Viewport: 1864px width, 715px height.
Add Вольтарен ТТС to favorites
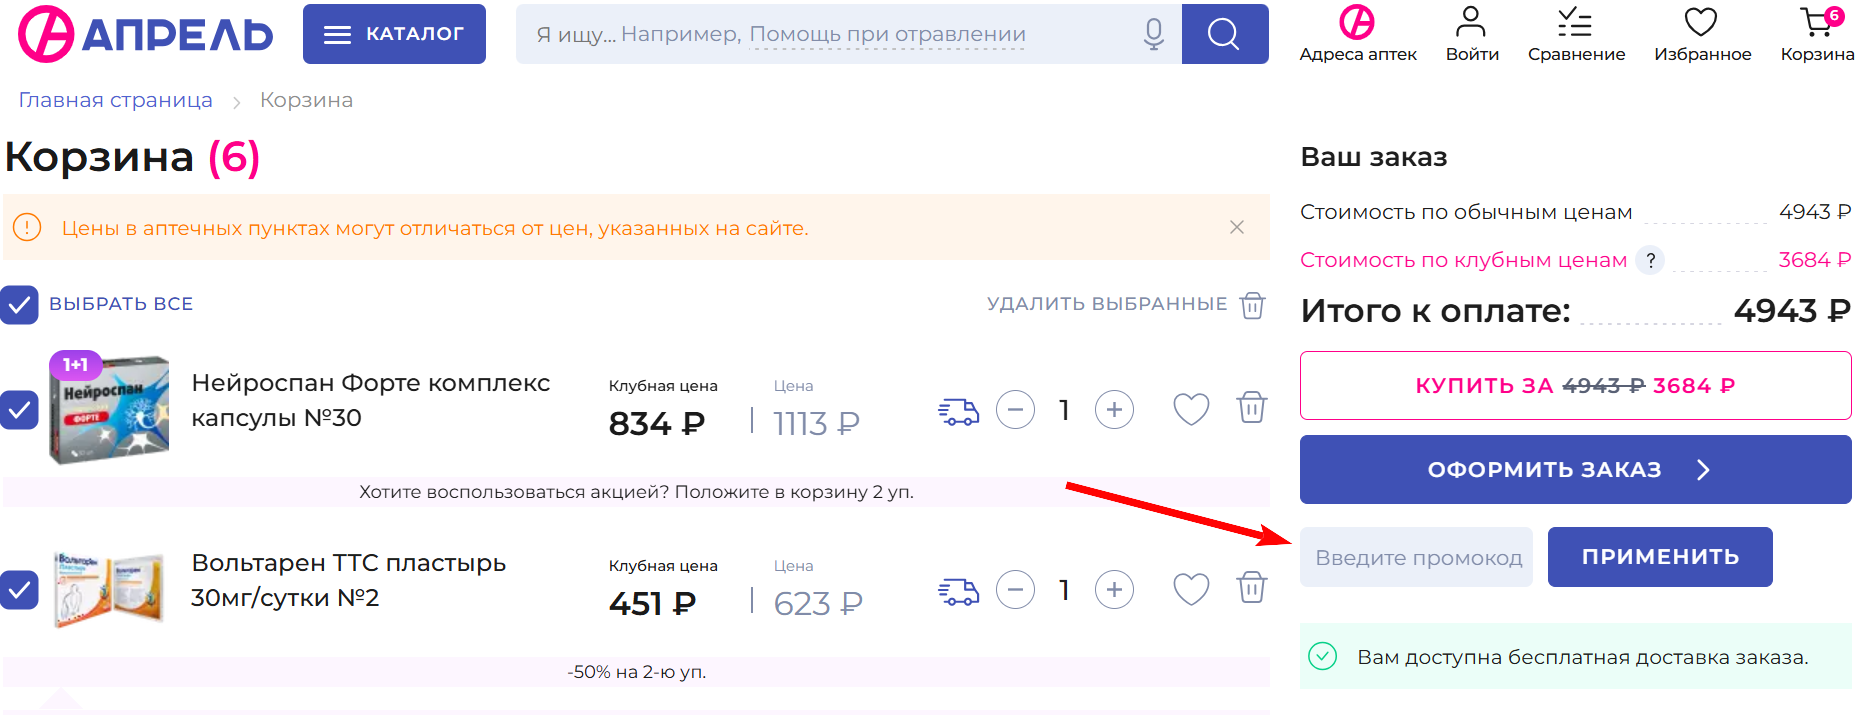1191,589
